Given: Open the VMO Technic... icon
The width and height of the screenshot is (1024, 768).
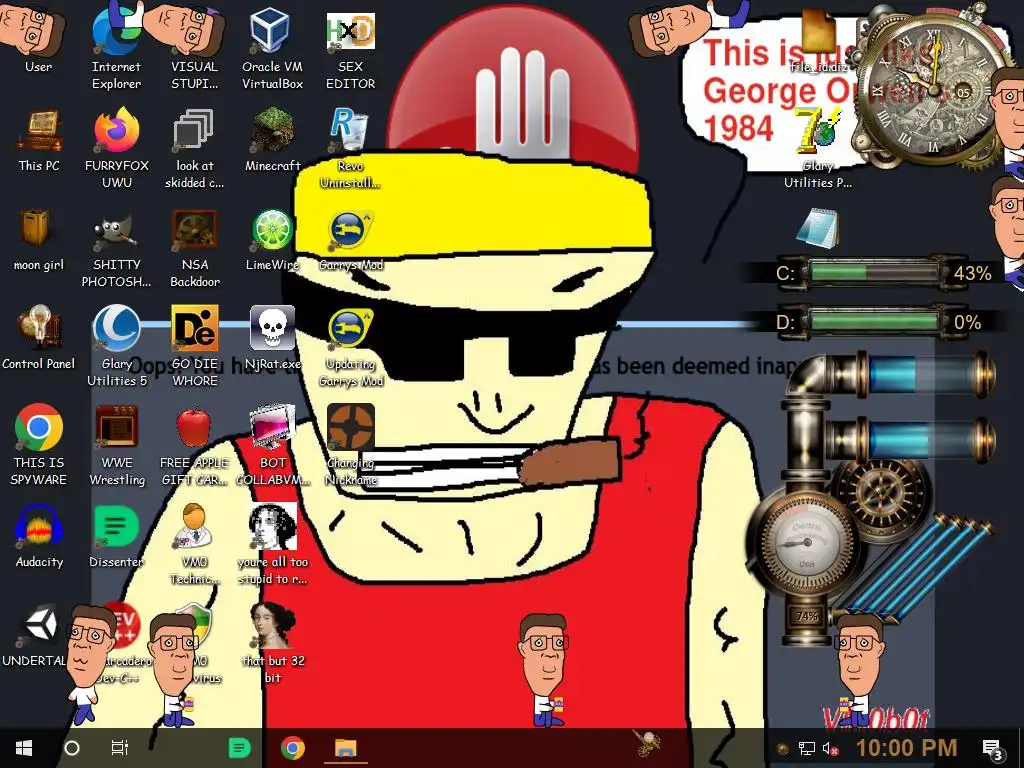Looking at the screenshot, I should pos(194,545).
